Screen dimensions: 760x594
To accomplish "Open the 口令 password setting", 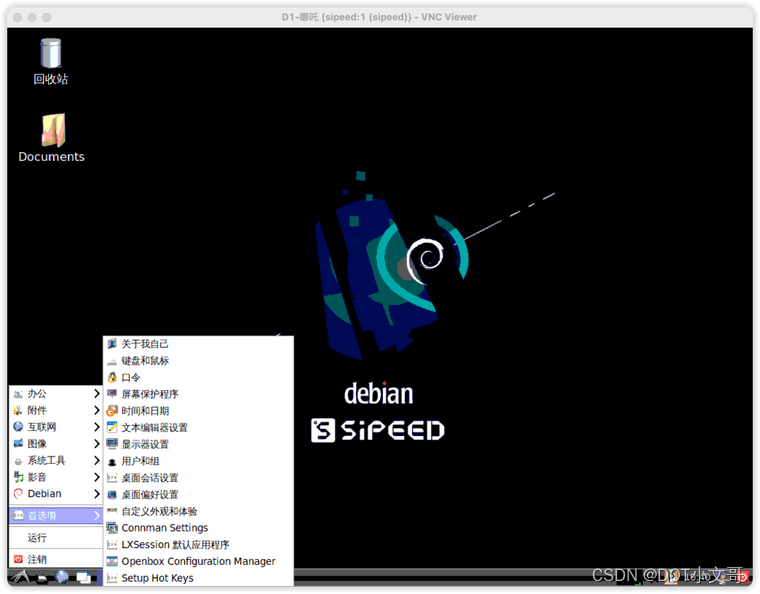I will coord(198,377).
